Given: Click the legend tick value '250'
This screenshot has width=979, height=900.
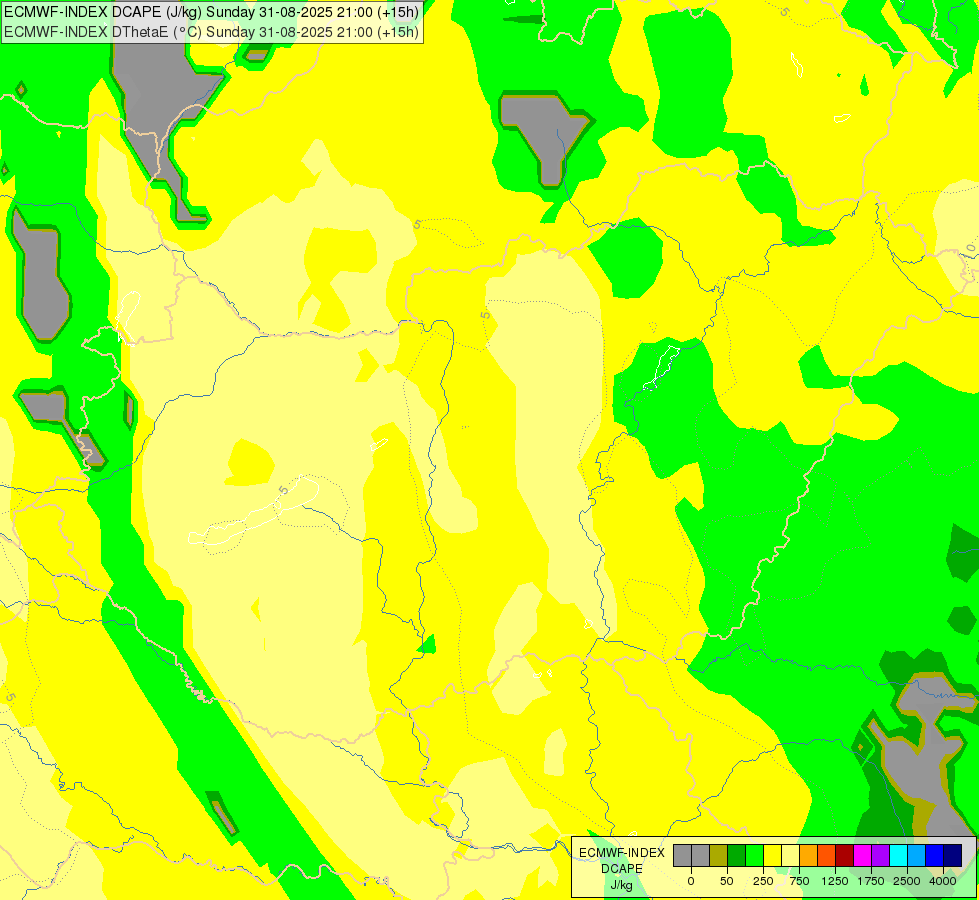Looking at the screenshot, I should [x=763, y=881].
